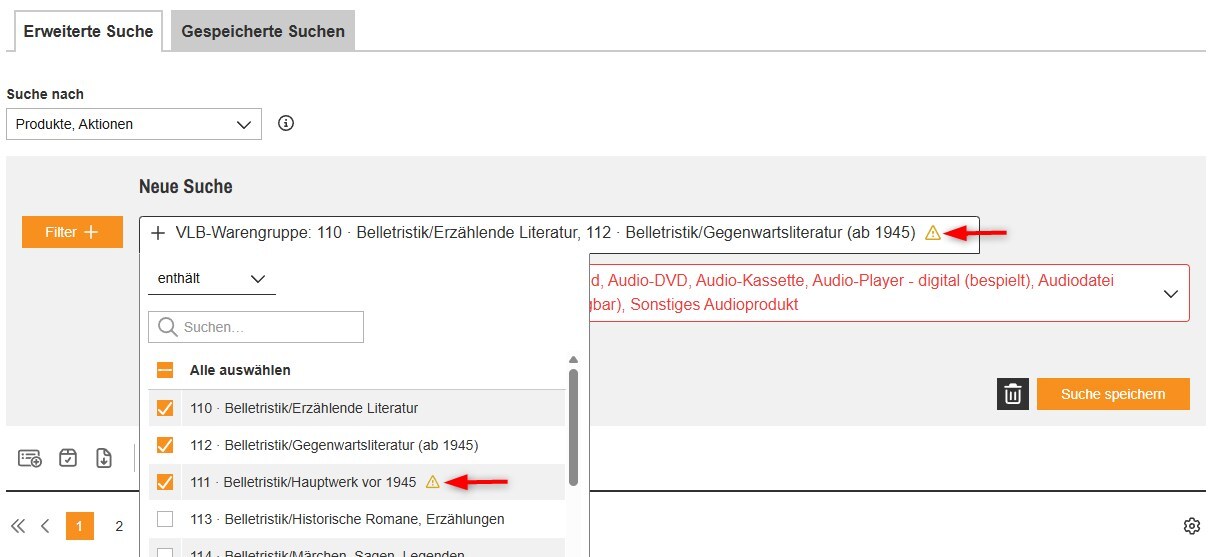Check 113 Belletristik/Historische Romane

coord(165,519)
